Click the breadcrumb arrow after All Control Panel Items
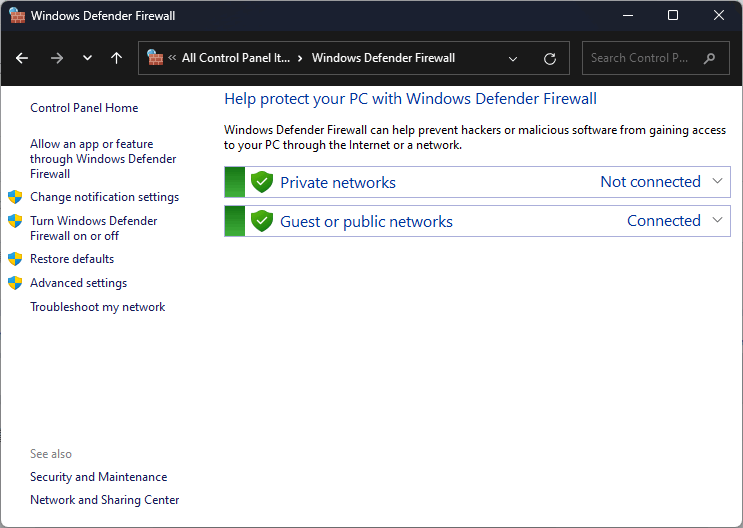 tap(300, 58)
